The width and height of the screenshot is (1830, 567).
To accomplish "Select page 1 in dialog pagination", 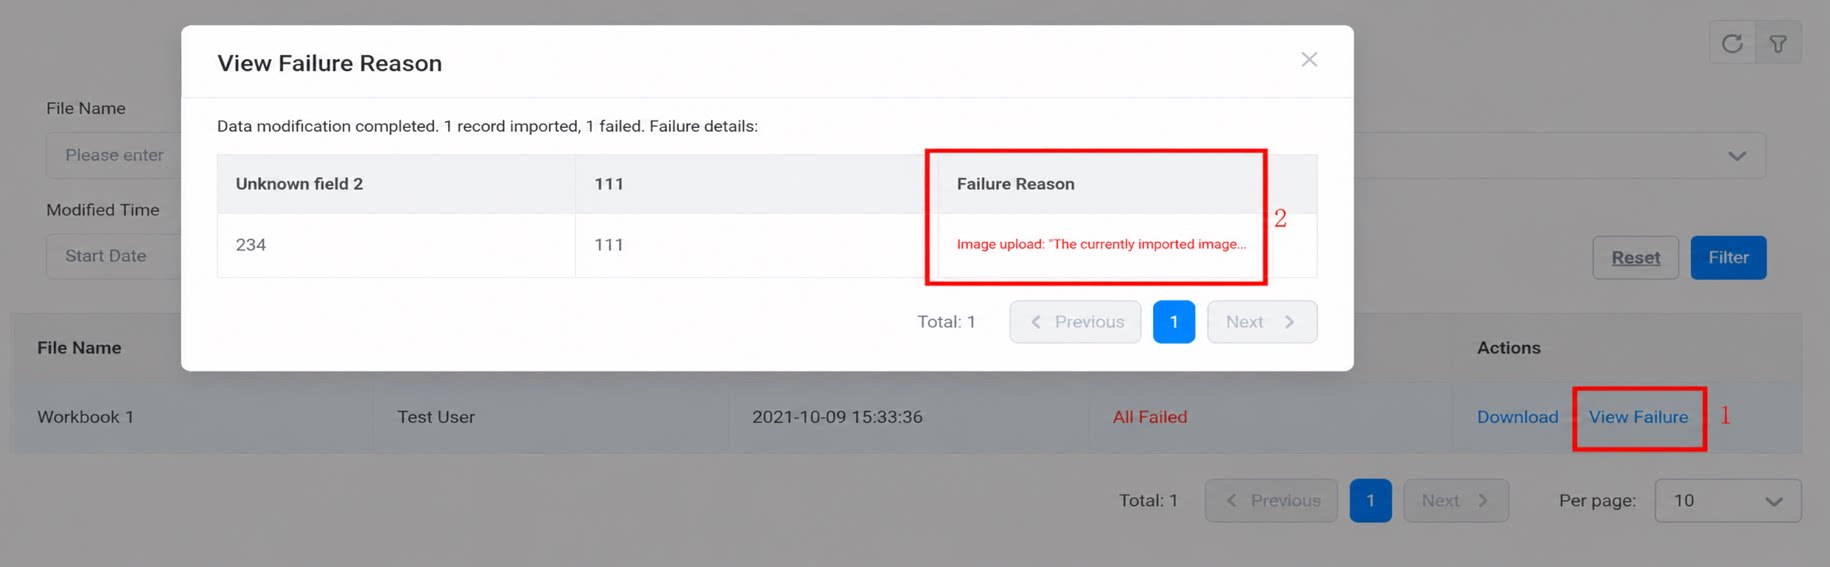I will (x=1174, y=322).
